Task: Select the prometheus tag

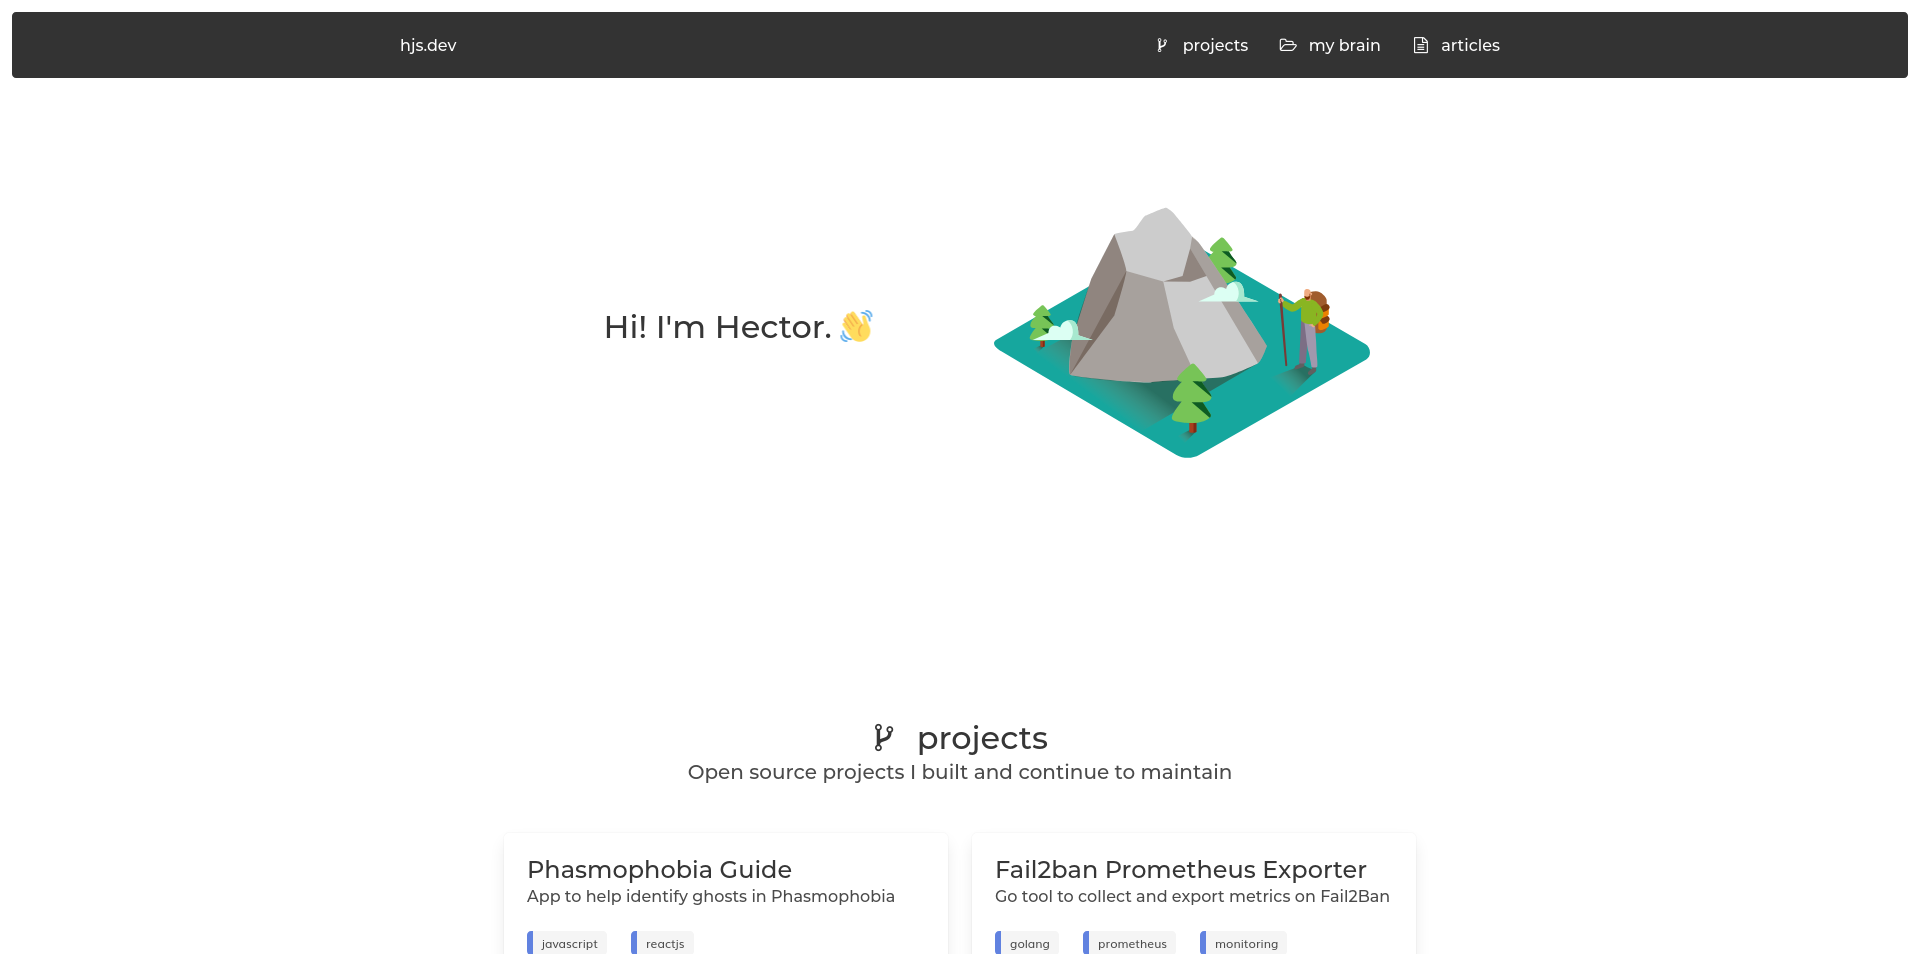Action: [x=1131, y=943]
